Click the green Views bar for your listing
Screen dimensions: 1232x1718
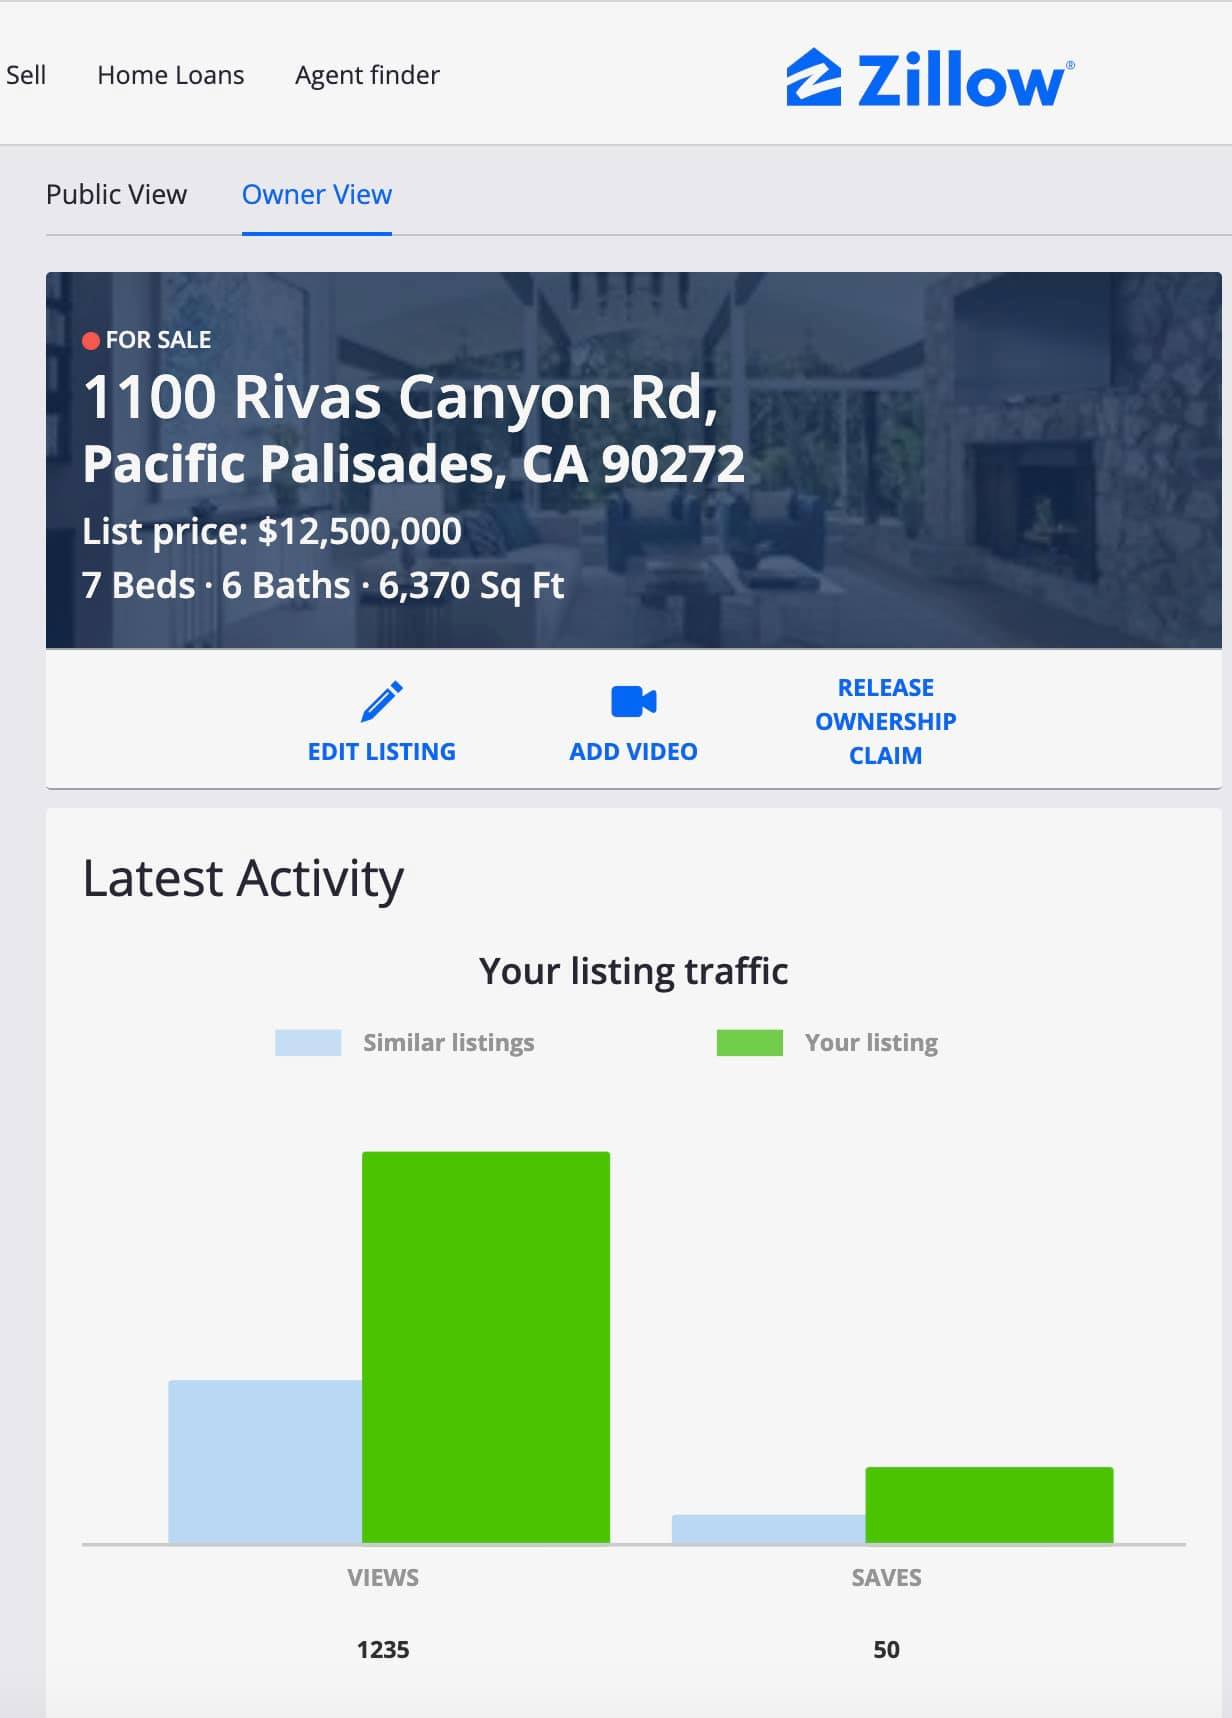coord(486,1346)
